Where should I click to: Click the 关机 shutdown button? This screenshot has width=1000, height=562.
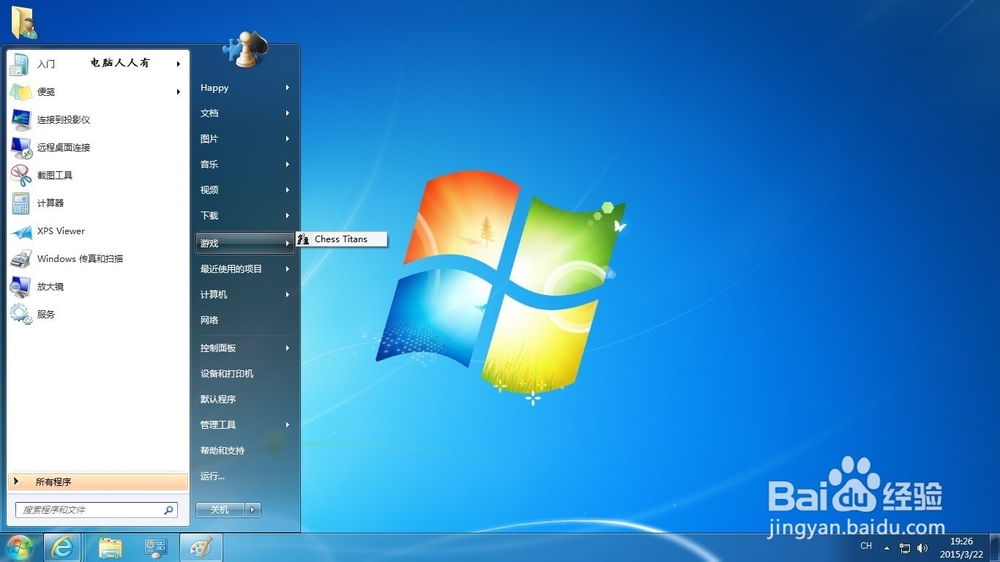pyautogui.click(x=220, y=509)
